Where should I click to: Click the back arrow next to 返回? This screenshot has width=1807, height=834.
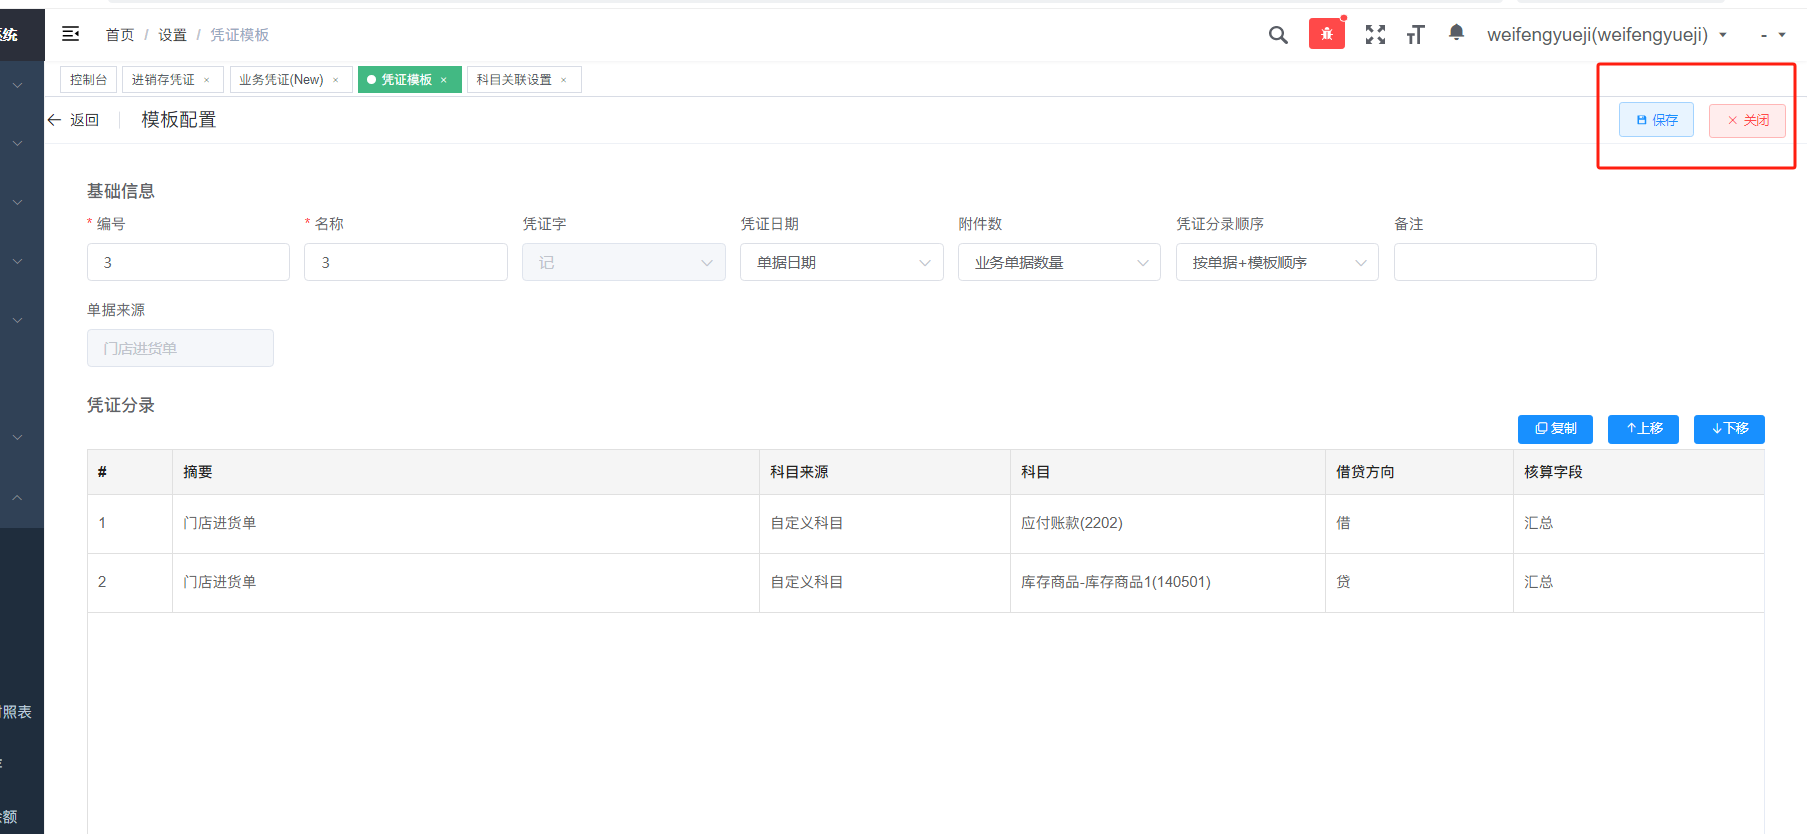click(x=54, y=120)
